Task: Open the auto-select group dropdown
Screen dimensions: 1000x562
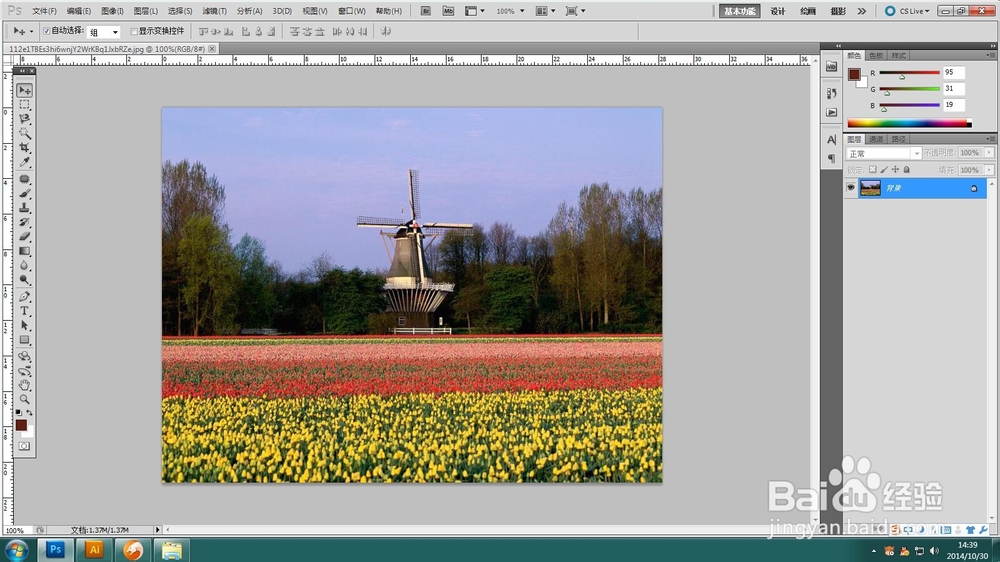Action: [x=104, y=32]
